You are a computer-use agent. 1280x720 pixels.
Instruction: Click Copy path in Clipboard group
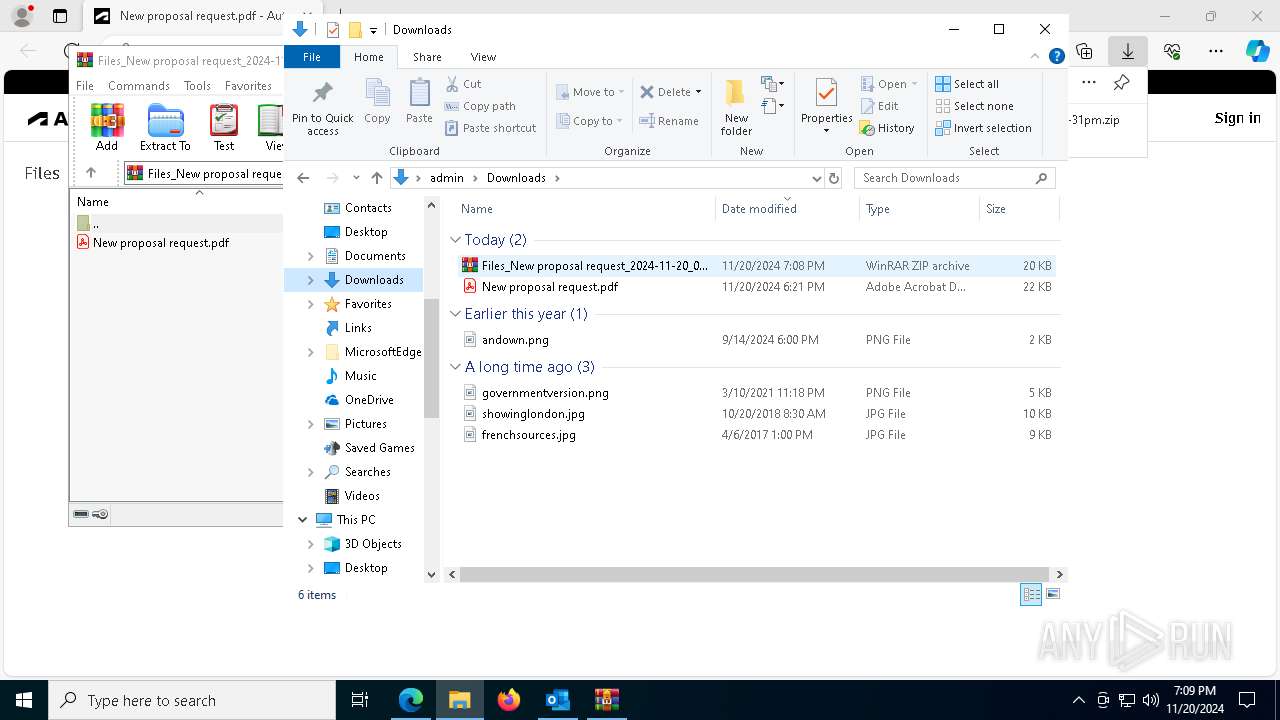[480, 106]
